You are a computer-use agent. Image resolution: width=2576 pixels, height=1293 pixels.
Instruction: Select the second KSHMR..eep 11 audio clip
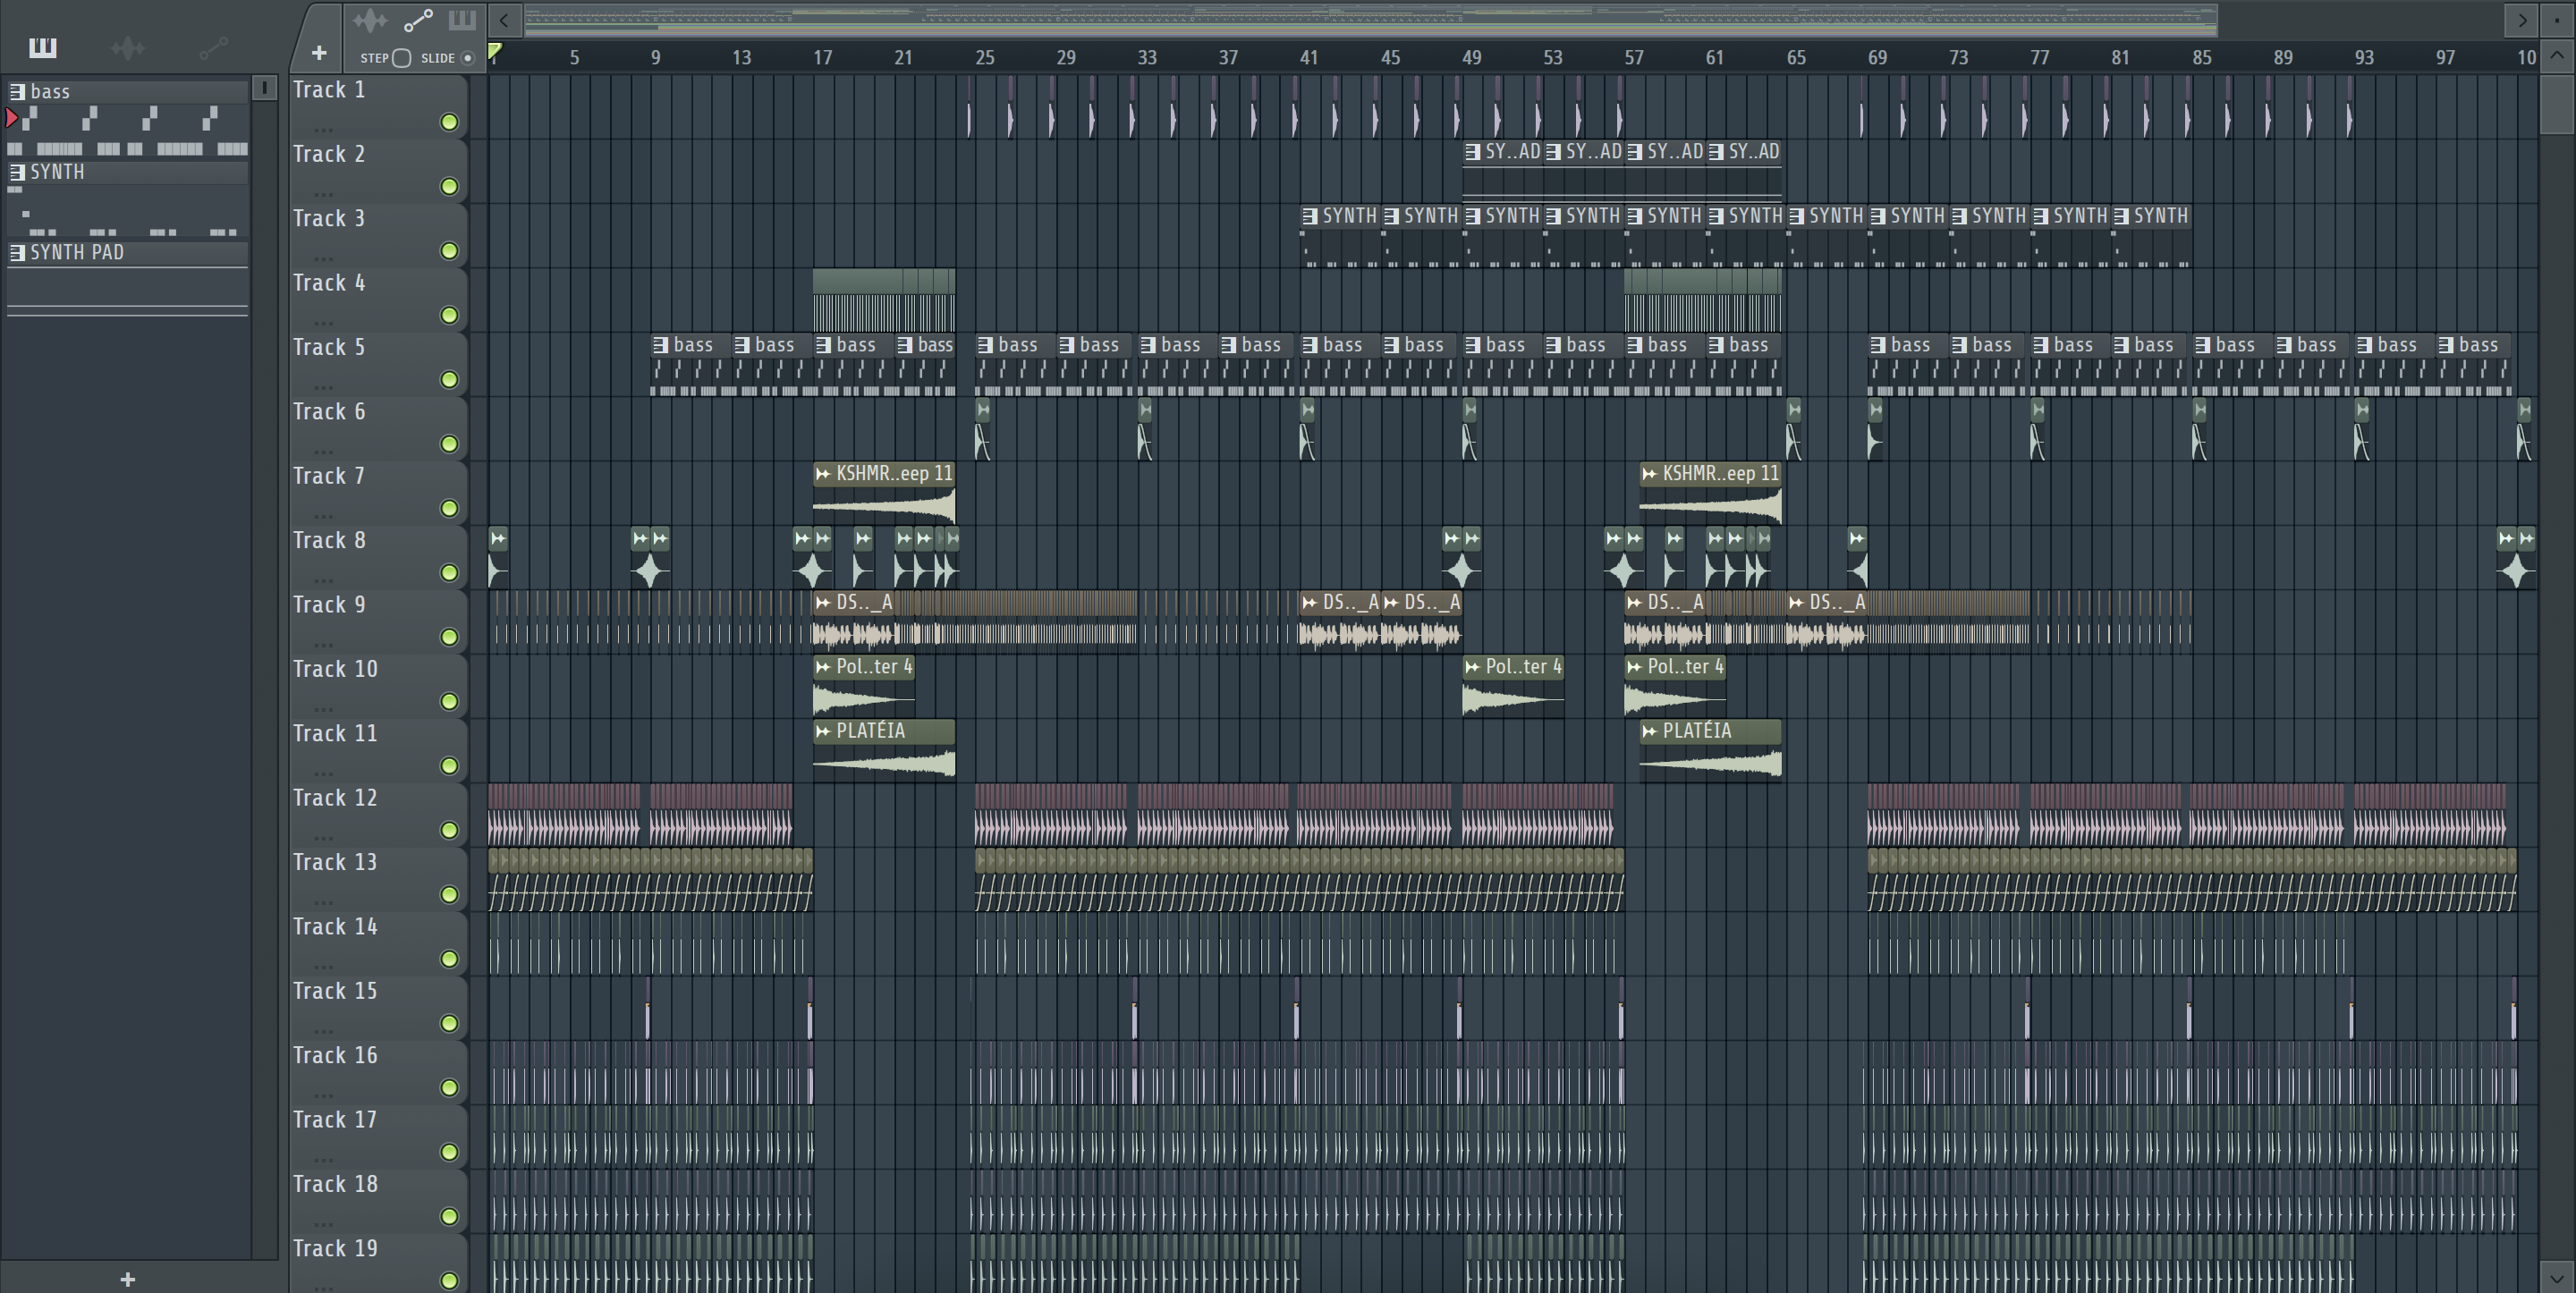tap(1710, 494)
